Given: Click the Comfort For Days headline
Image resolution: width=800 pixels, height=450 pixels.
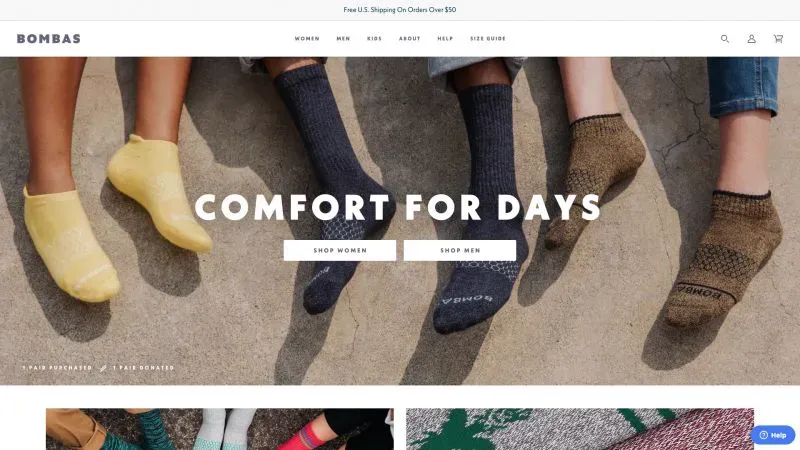Looking at the screenshot, I should pyautogui.click(x=398, y=208).
